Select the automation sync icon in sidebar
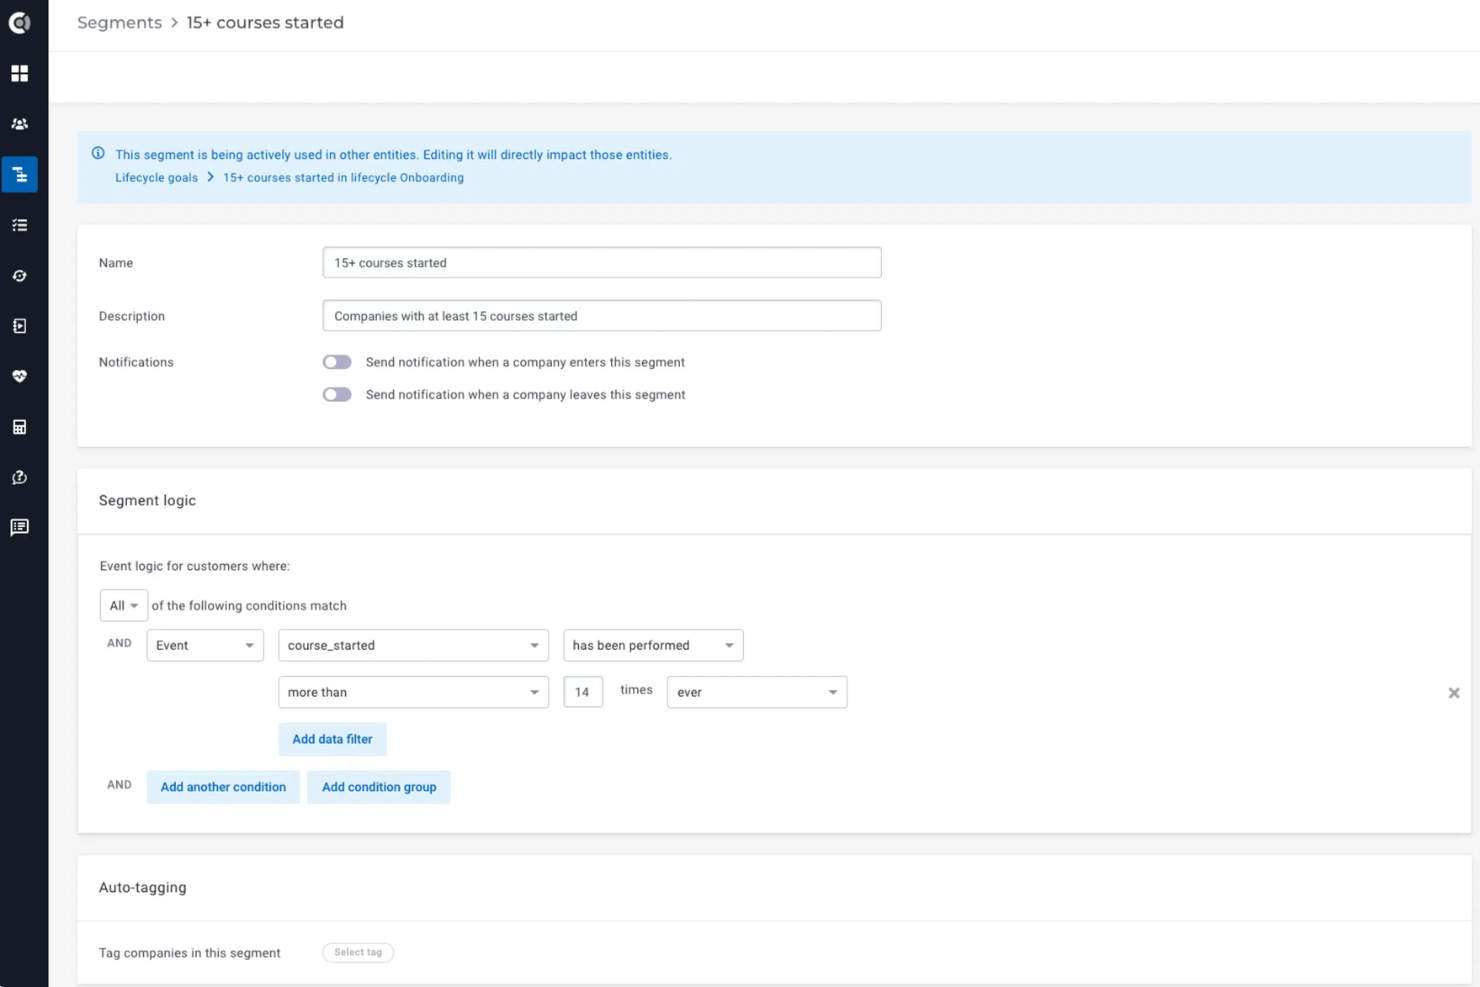Image resolution: width=1480 pixels, height=987 pixels. pyautogui.click(x=20, y=275)
